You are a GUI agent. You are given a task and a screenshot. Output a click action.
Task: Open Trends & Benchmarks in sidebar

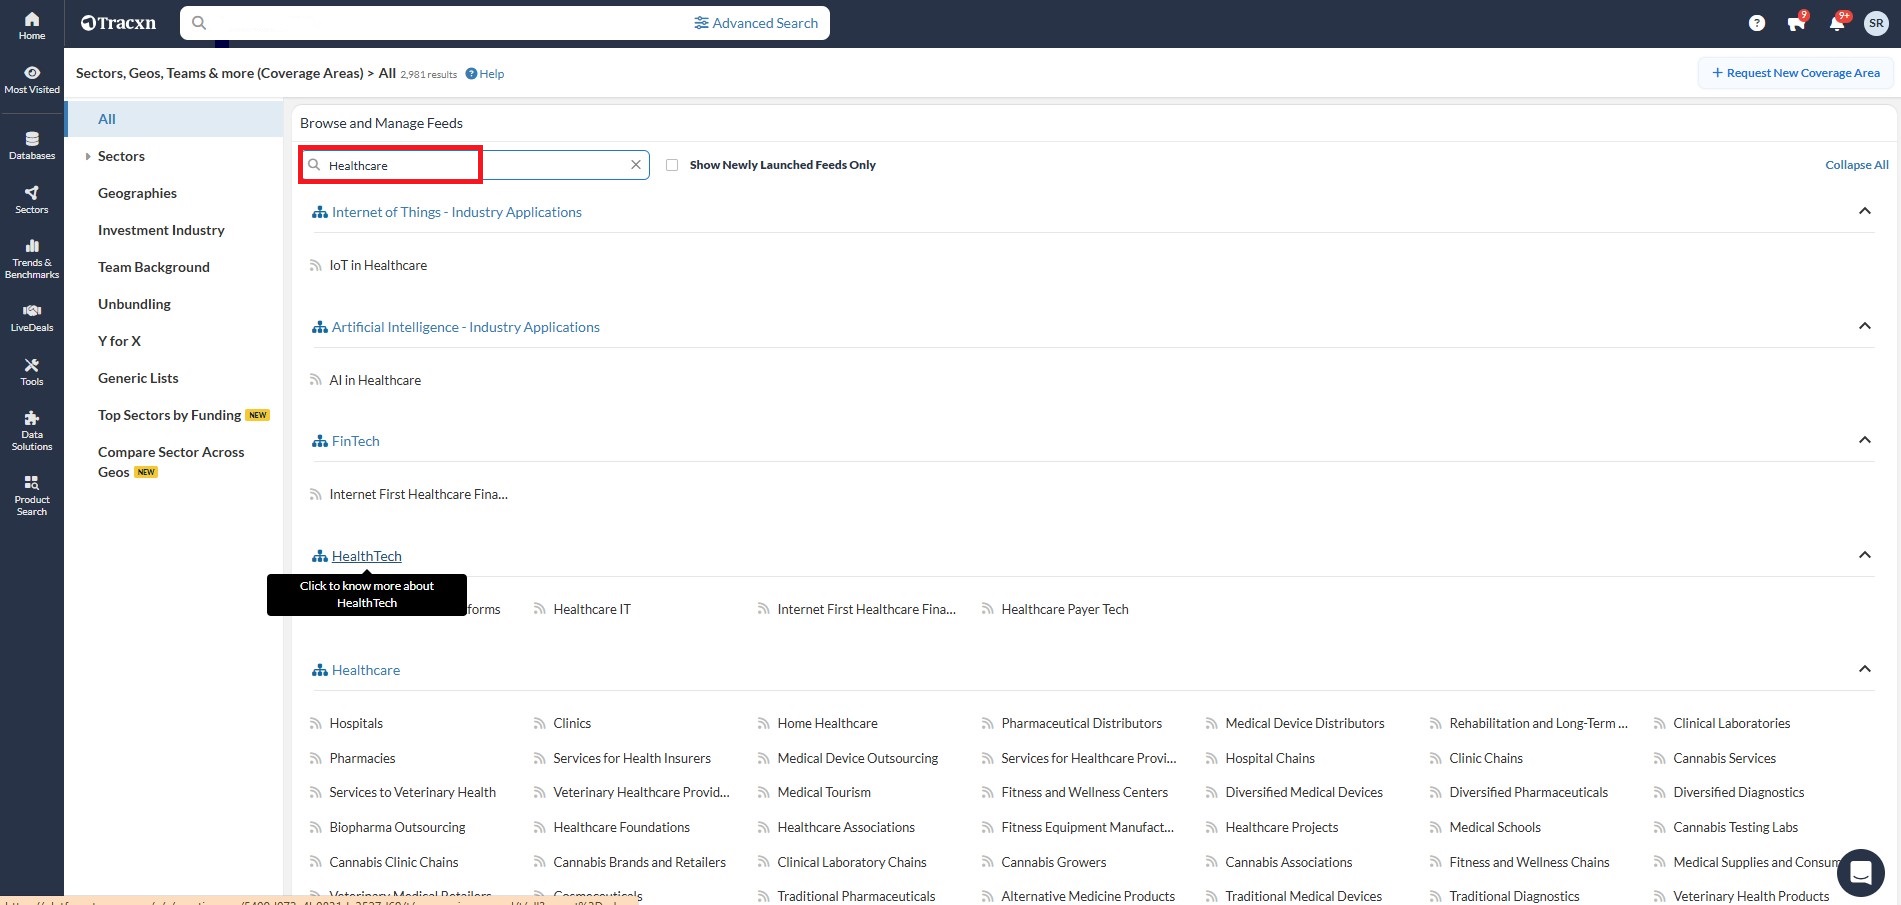[32, 258]
